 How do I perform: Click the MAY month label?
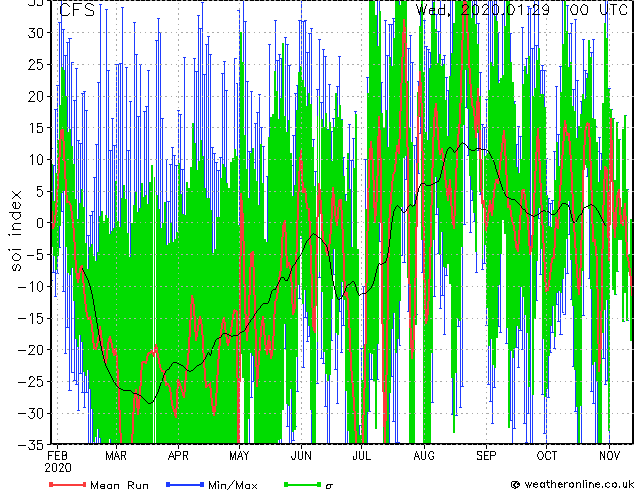[x=239, y=456]
